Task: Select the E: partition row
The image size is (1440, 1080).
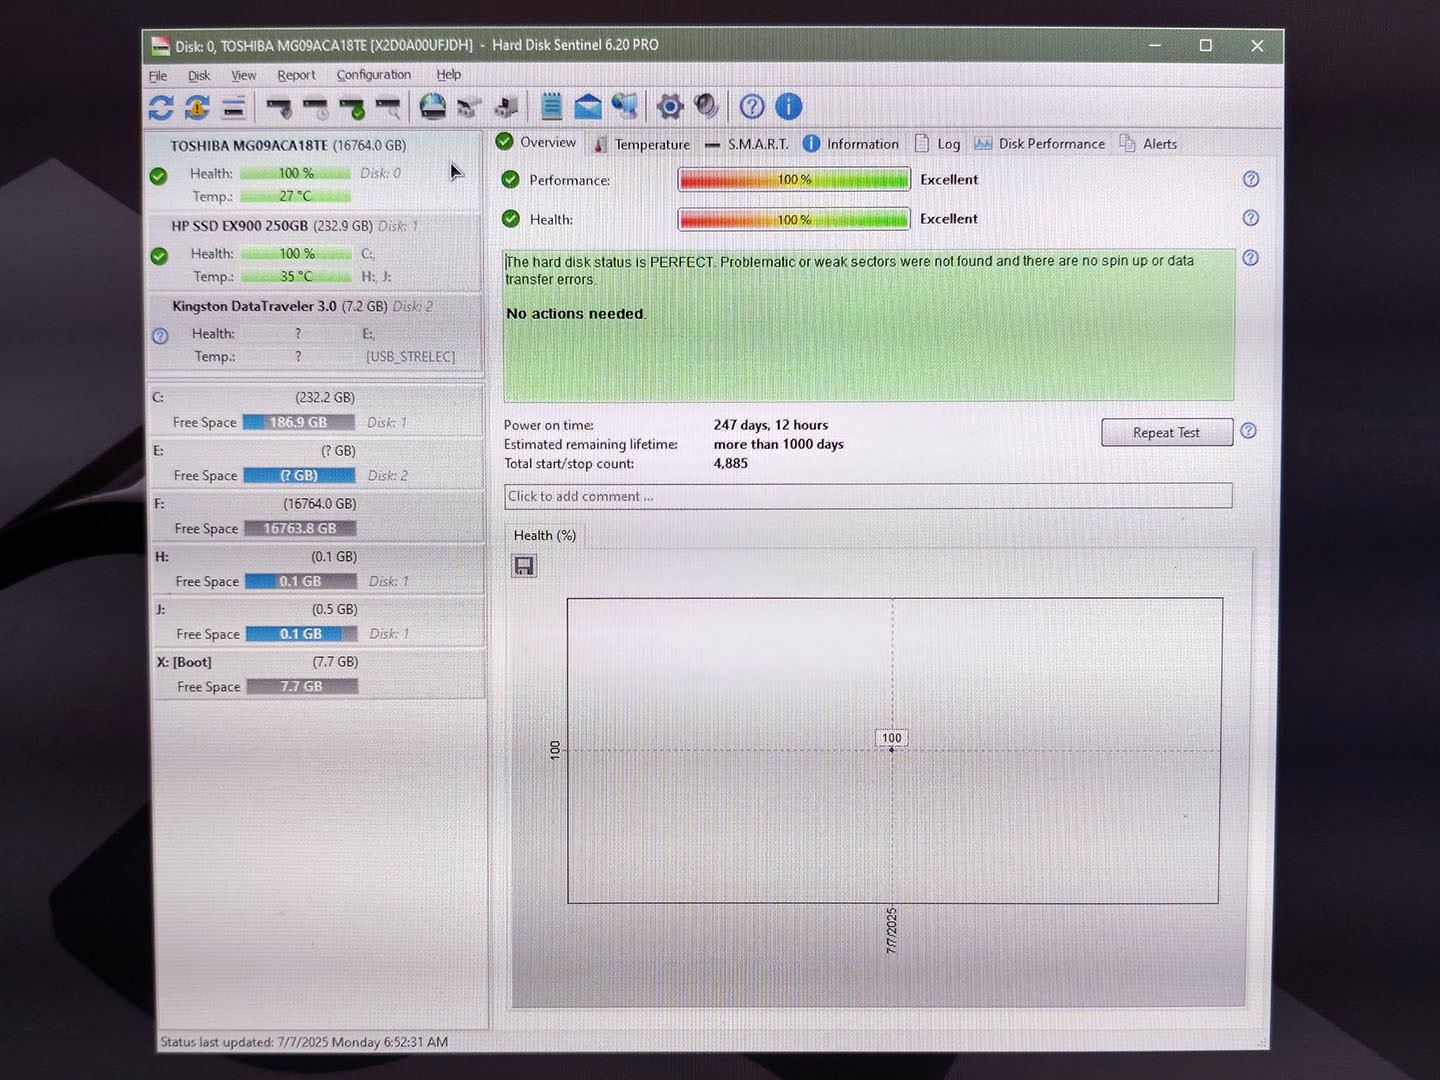Action: pyautogui.click(x=317, y=463)
